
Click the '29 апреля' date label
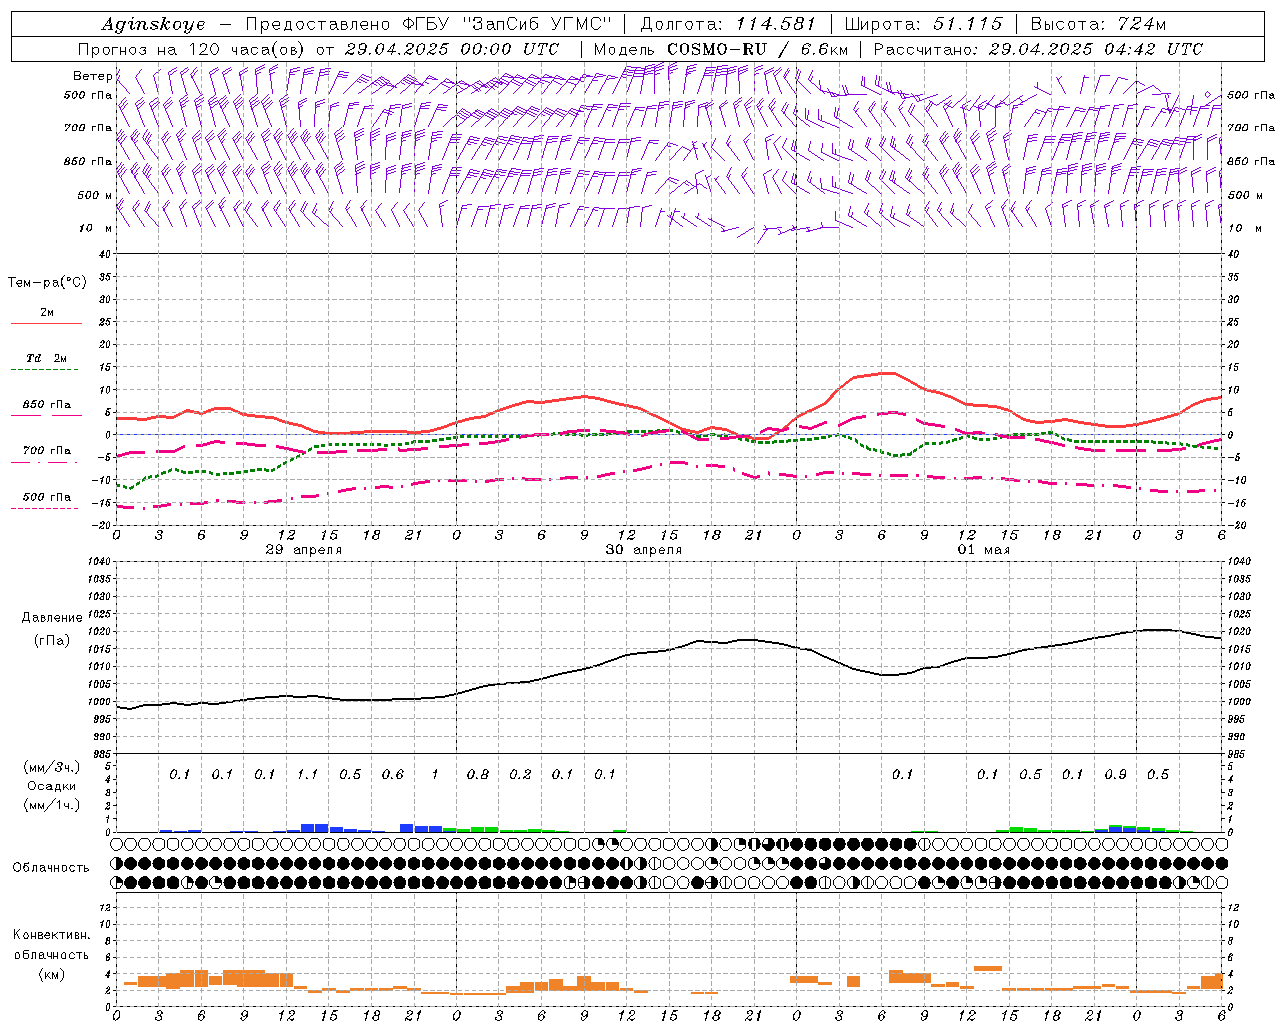click(x=304, y=550)
